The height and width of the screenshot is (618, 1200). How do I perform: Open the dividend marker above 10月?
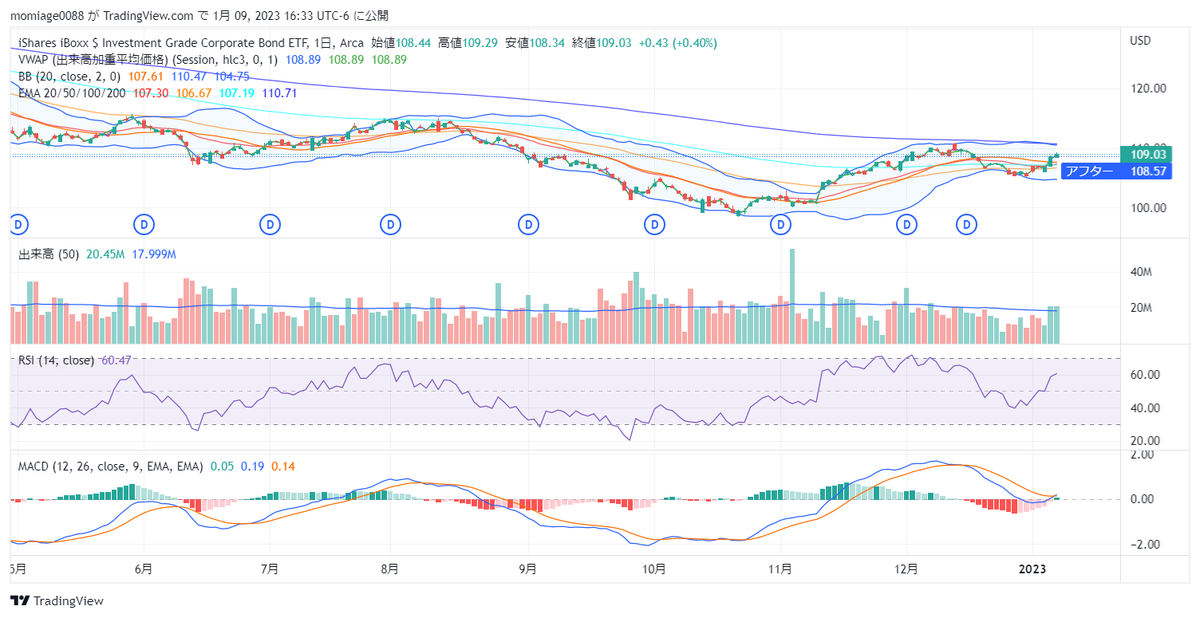[654, 226]
